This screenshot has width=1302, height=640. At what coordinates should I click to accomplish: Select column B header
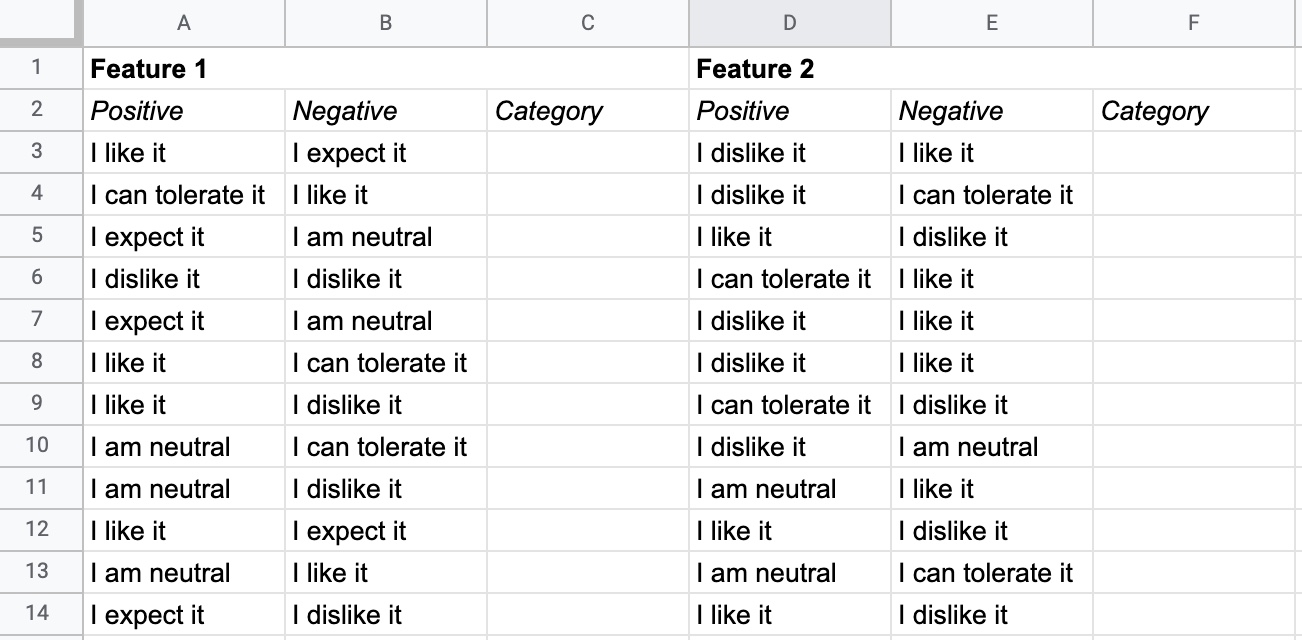[x=386, y=23]
